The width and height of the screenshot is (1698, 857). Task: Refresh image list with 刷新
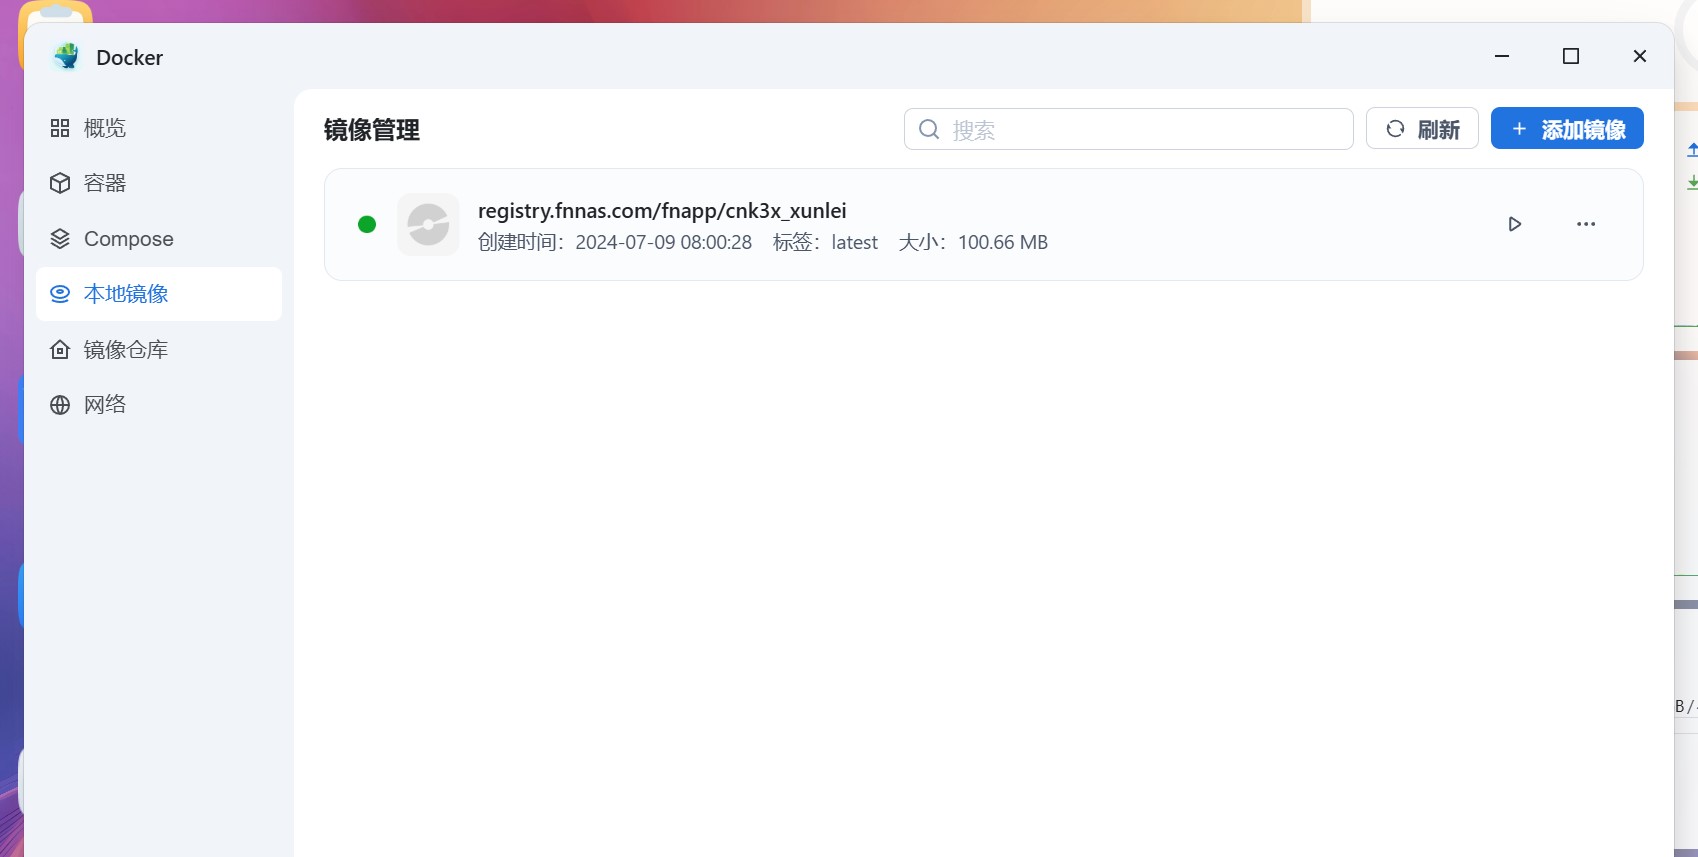point(1422,129)
